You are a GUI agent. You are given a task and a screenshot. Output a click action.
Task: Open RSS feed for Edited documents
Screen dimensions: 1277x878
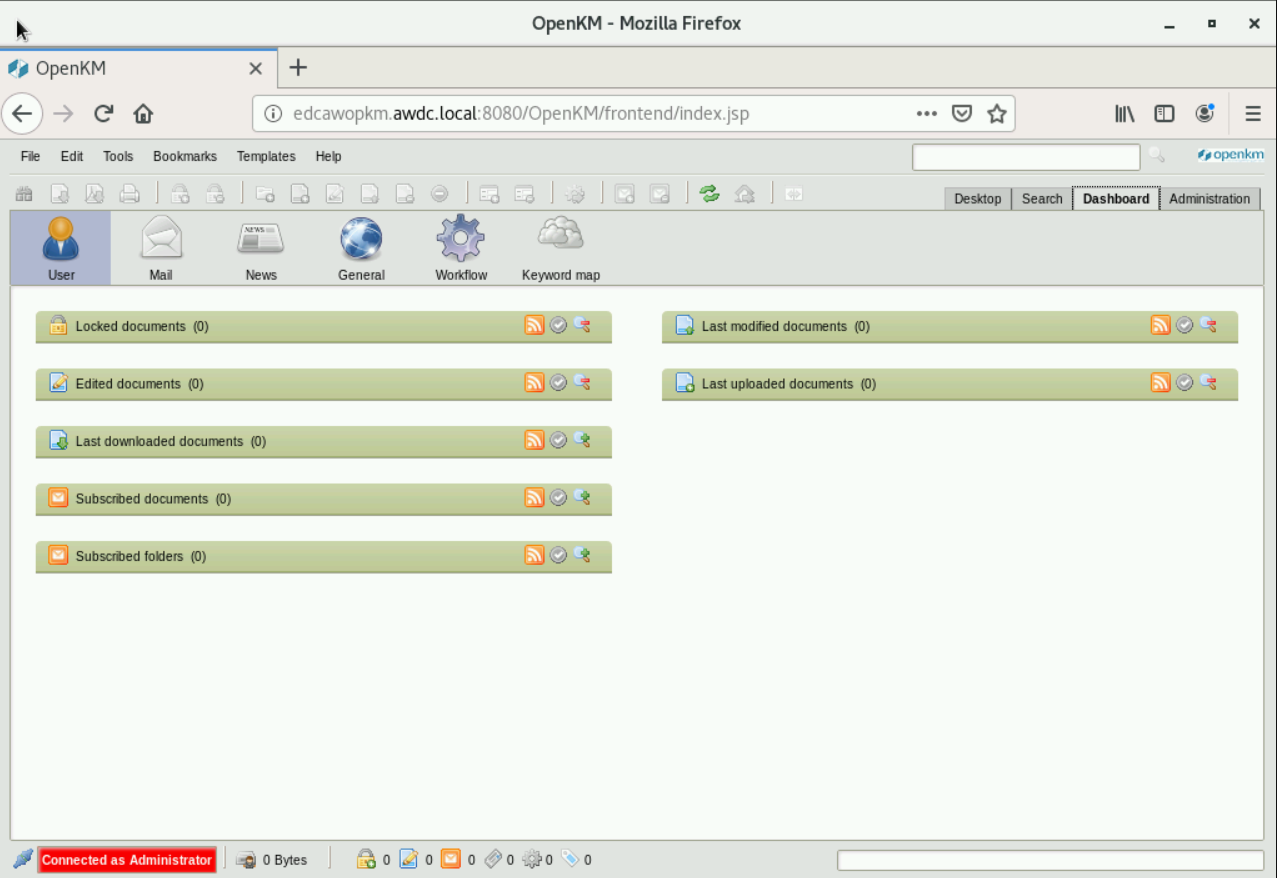point(535,383)
